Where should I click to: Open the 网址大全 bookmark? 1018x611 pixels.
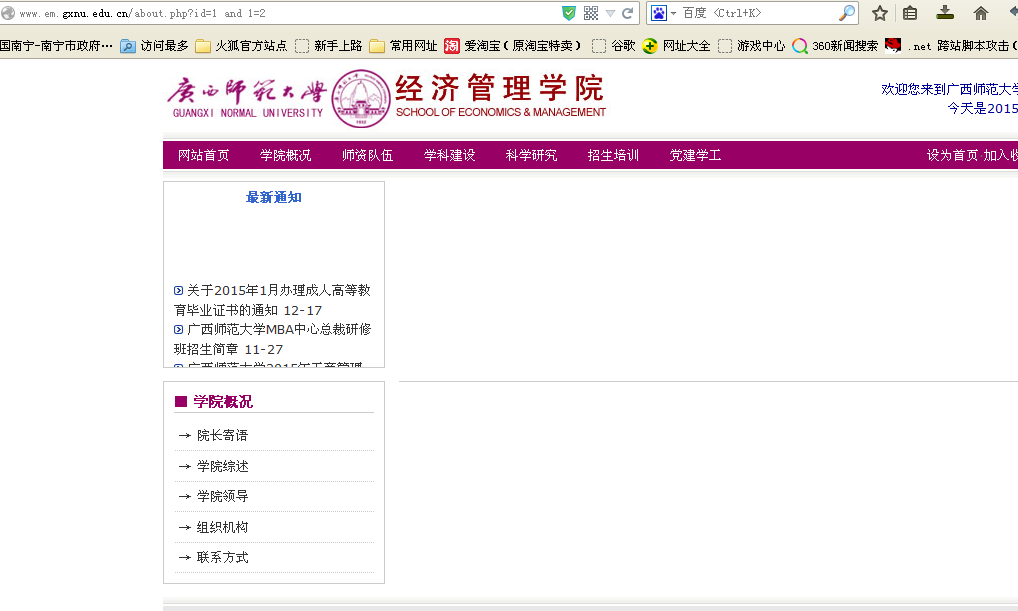click(x=676, y=45)
